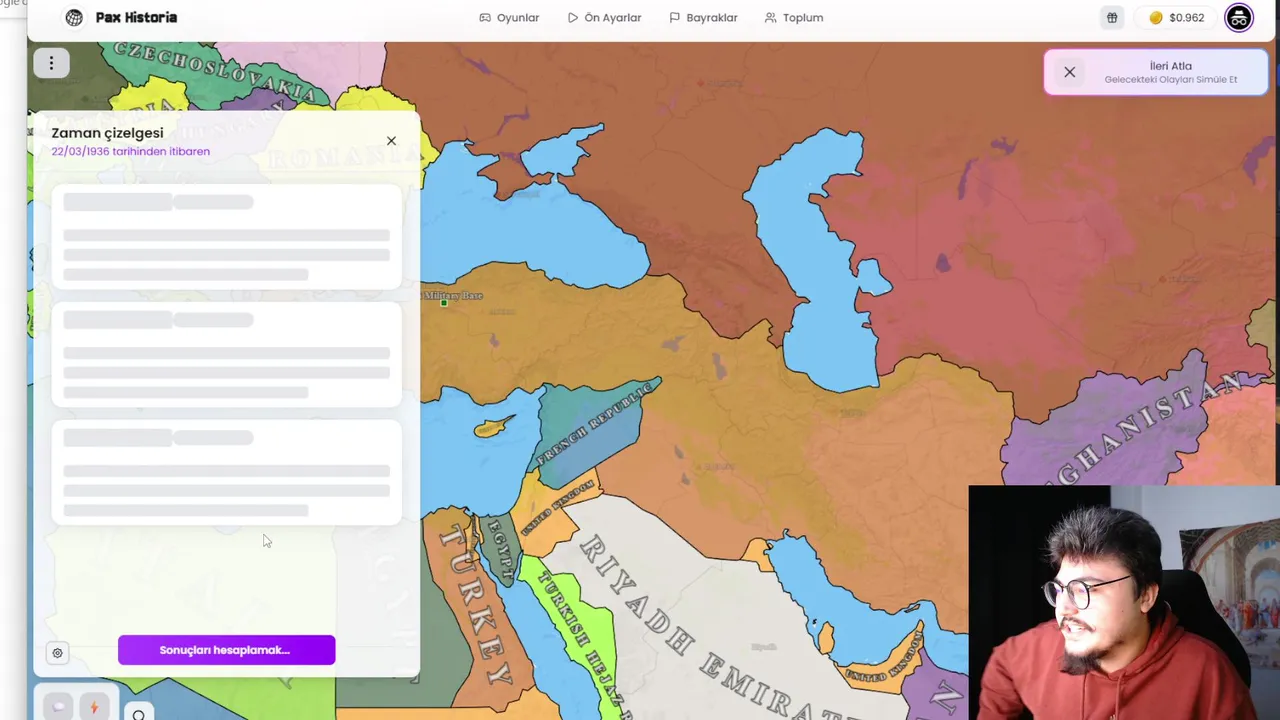Image resolution: width=1280 pixels, height=720 pixels.
Task: Select the first loading timeline card
Action: tap(226, 237)
